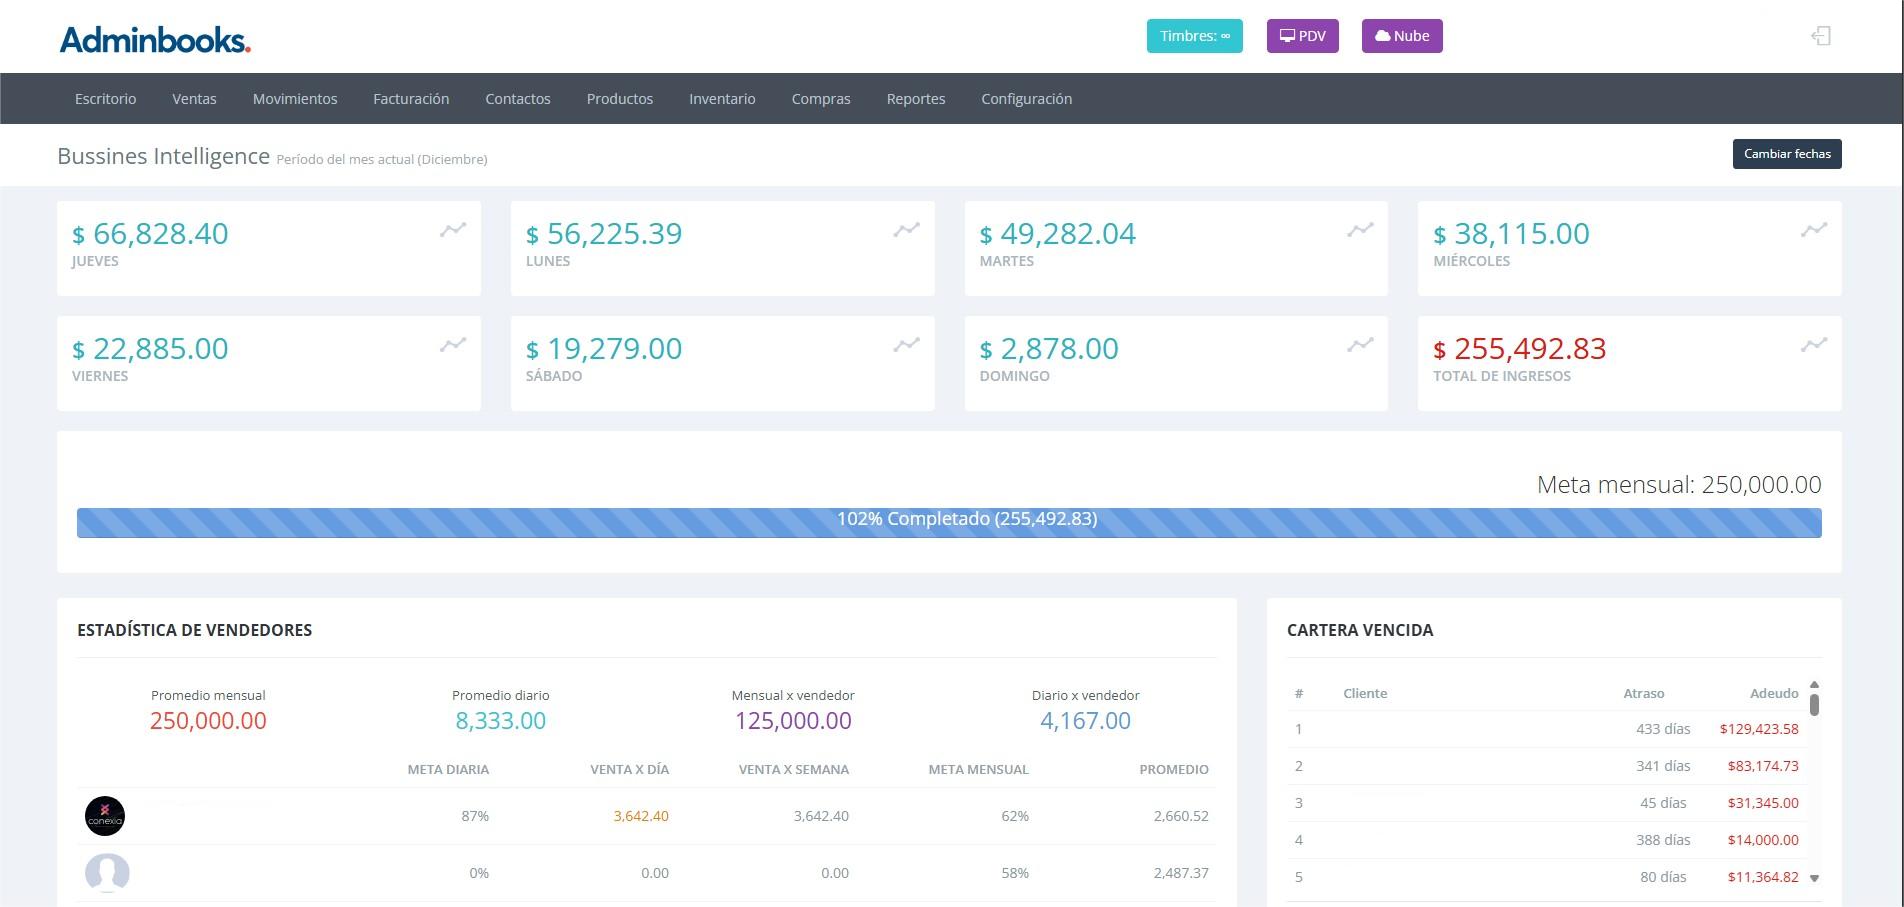
Task: Click the logout icon in the header
Action: pos(1821,36)
